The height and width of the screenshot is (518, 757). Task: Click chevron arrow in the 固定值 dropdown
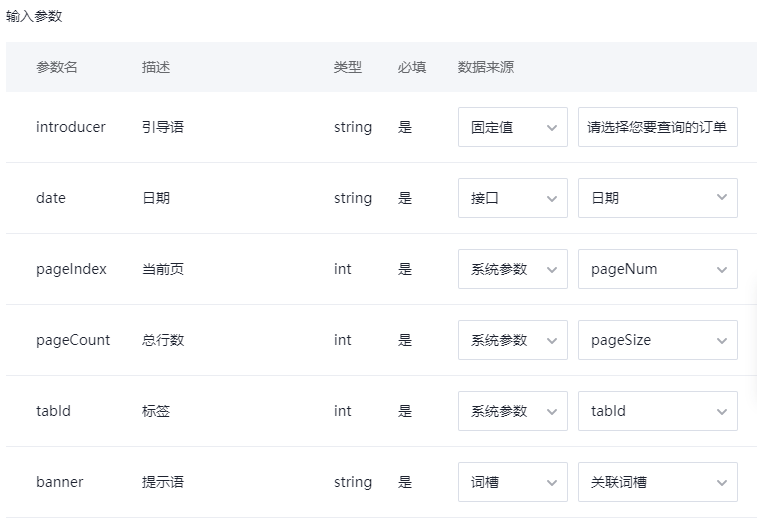coord(552,128)
